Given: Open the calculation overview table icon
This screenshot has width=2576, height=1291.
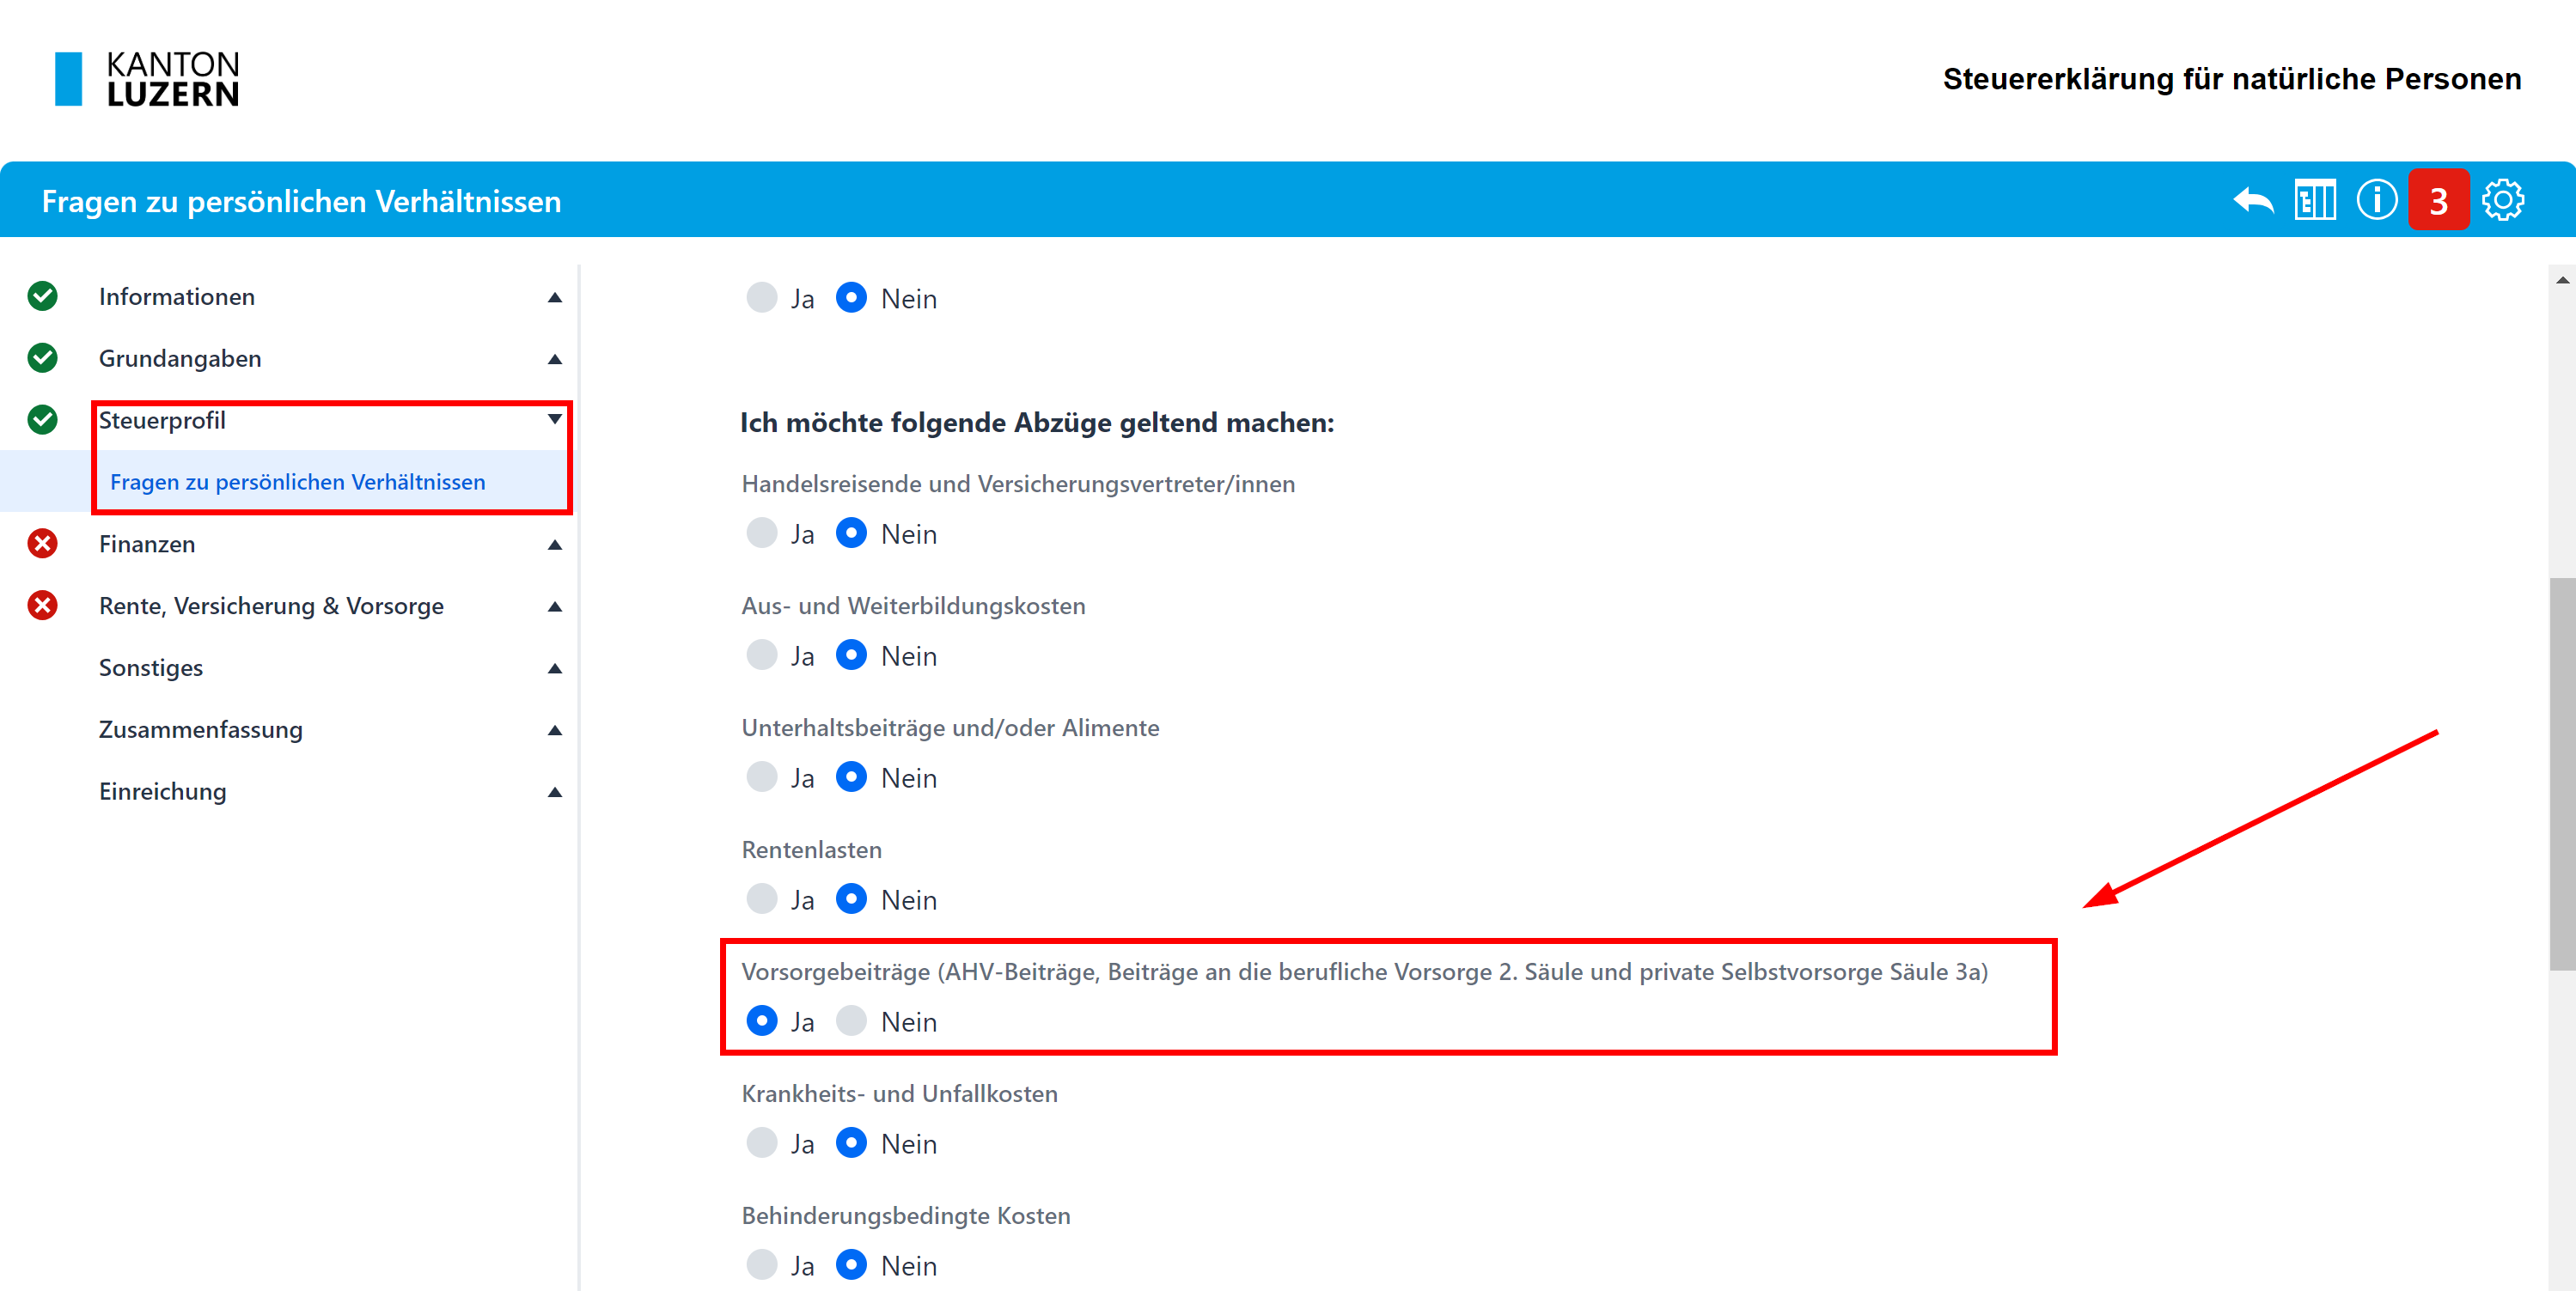Looking at the screenshot, I should click(x=2315, y=201).
